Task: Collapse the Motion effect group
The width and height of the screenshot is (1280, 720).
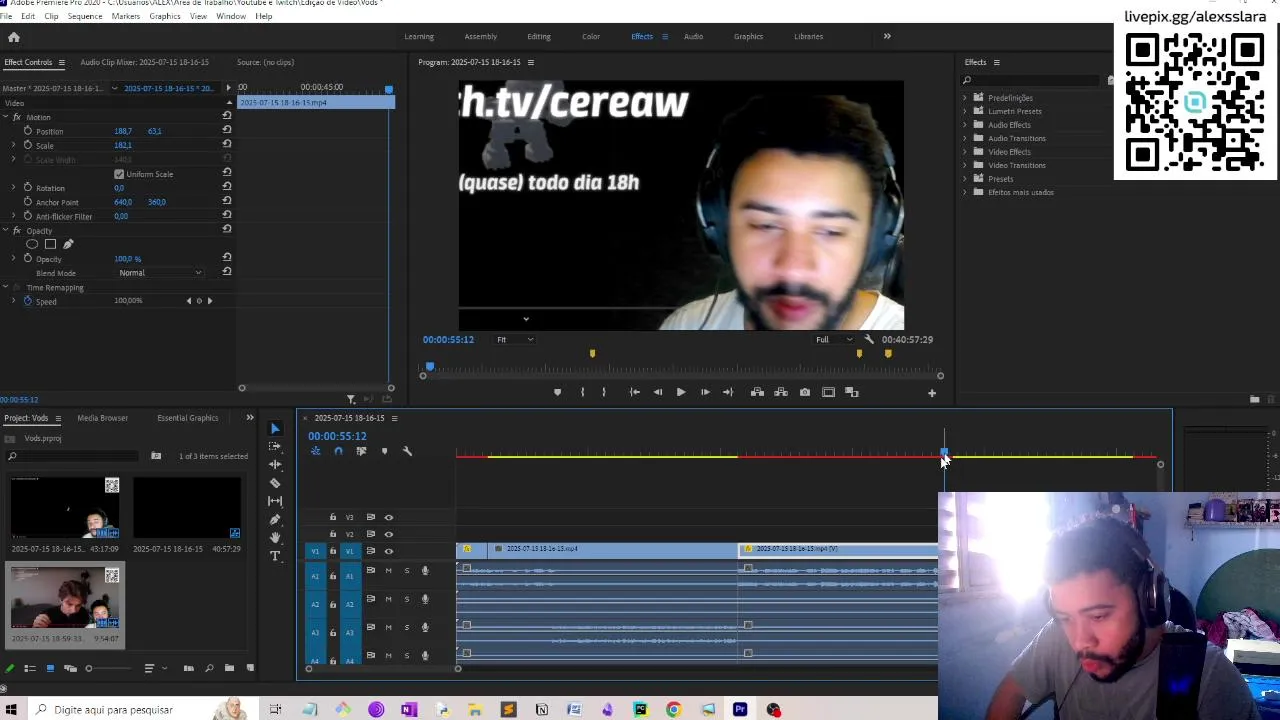Action: coord(5,117)
